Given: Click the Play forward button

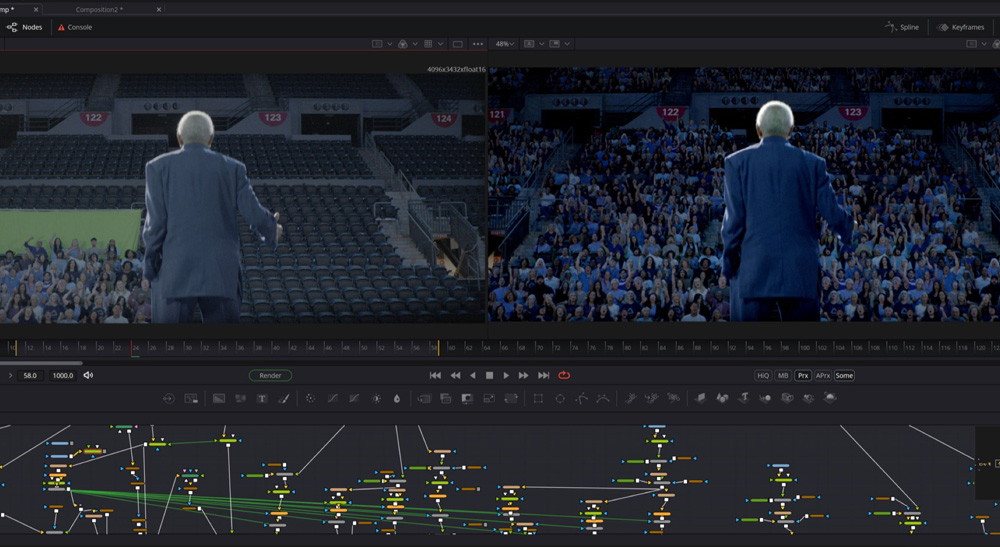Looking at the screenshot, I should pyautogui.click(x=506, y=375).
